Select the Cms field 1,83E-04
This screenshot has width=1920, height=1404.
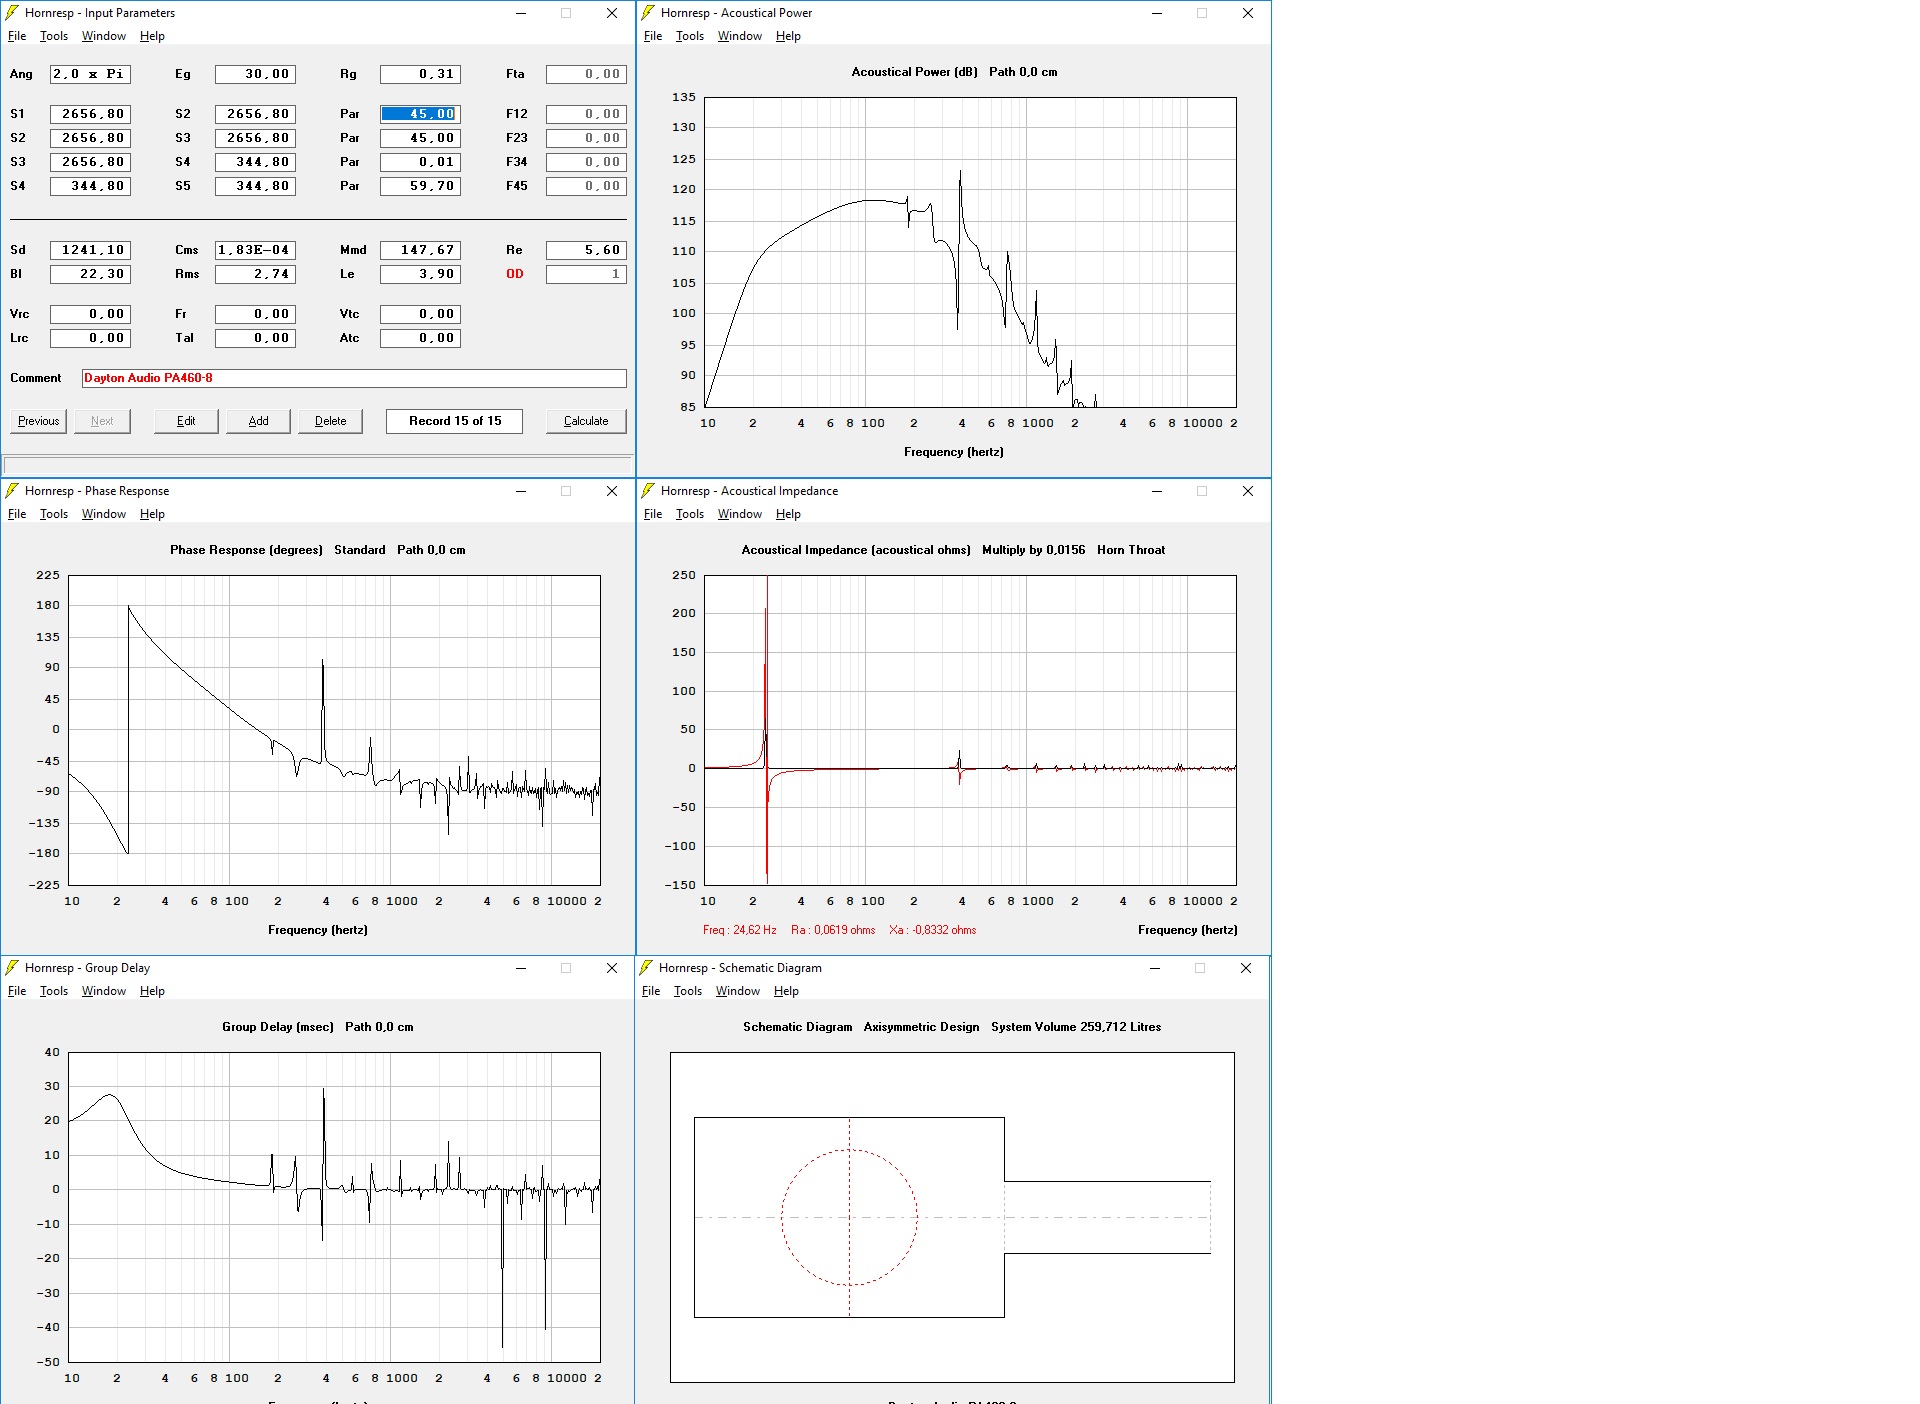(x=255, y=250)
